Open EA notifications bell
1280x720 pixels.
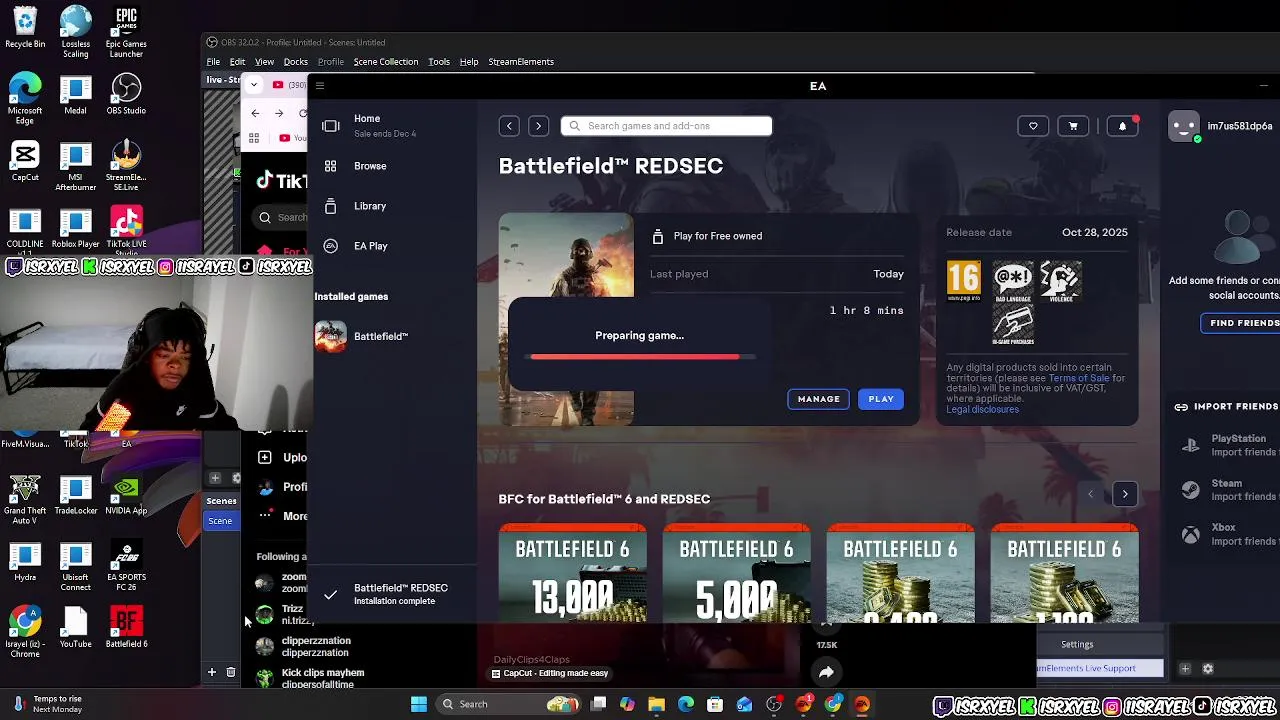(x=1122, y=126)
